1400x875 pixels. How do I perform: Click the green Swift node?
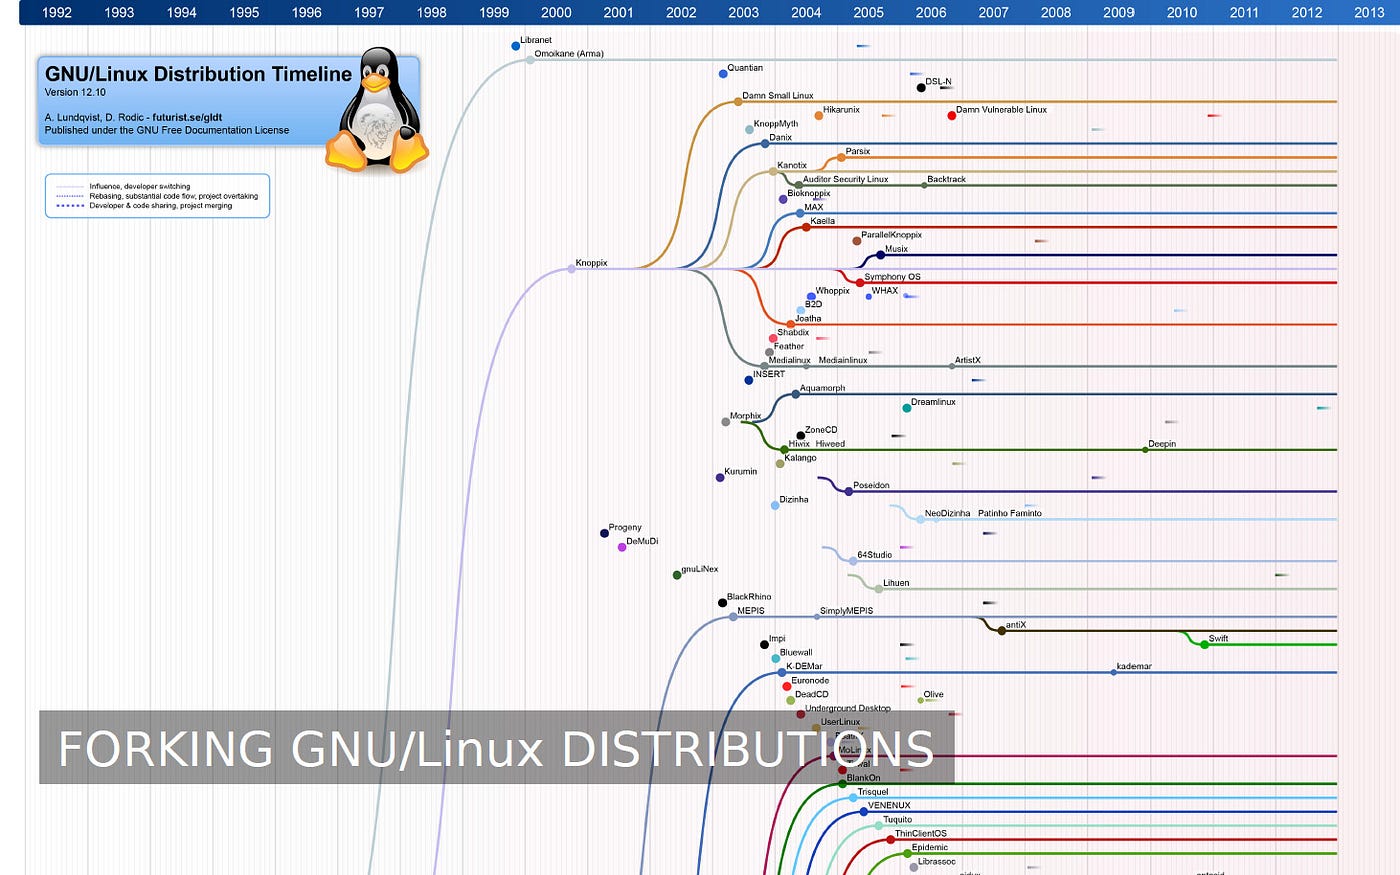[1204, 645]
